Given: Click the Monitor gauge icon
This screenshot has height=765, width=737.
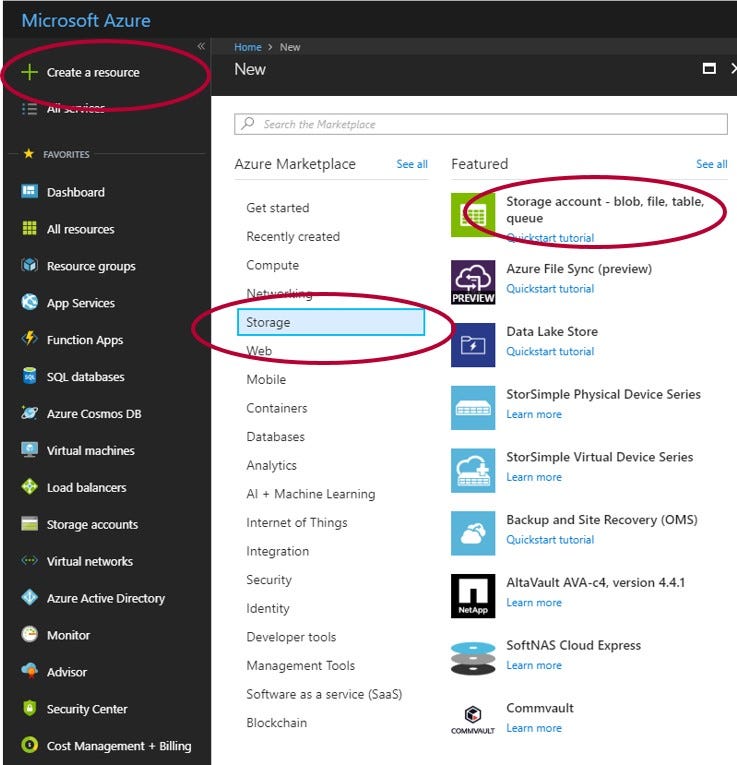Looking at the screenshot, I should click(29, 634).
